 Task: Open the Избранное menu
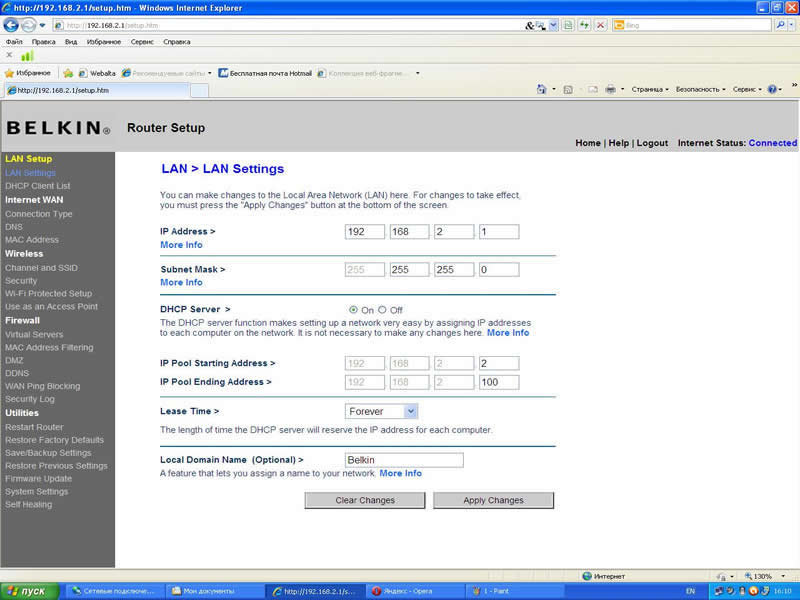(x=104, y=42)
